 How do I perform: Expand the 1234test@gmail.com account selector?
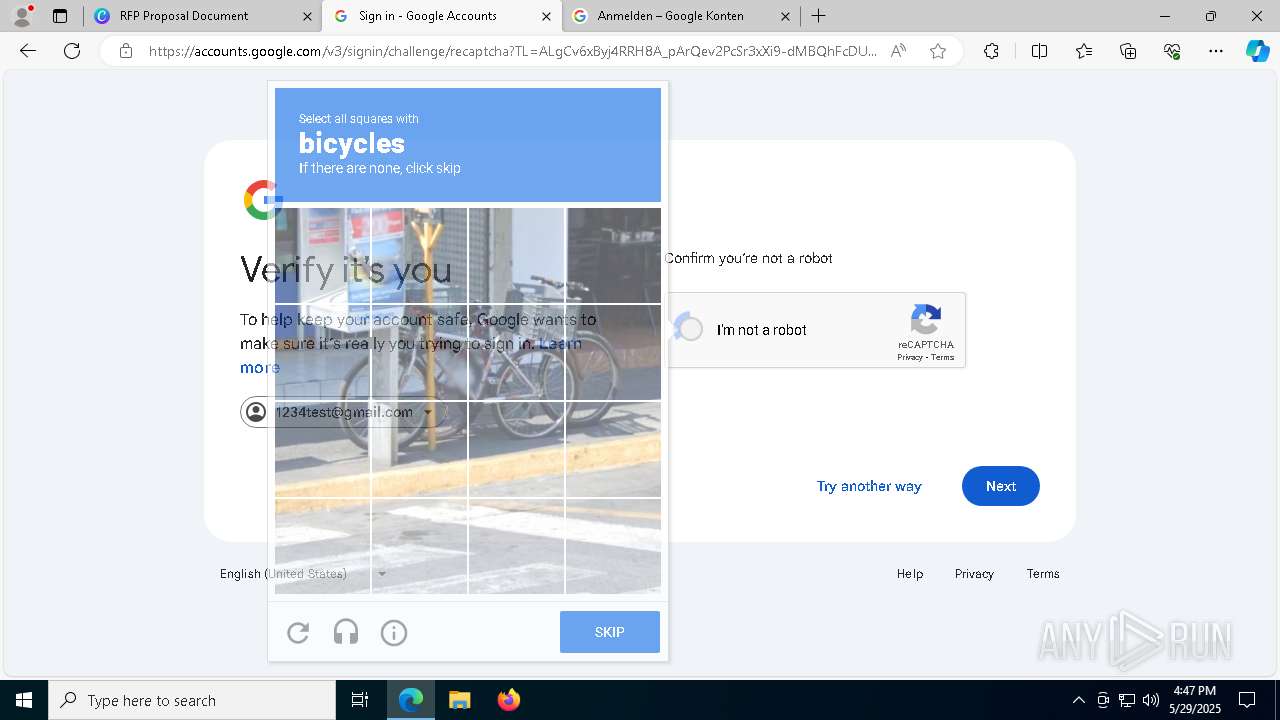[343, 412]
